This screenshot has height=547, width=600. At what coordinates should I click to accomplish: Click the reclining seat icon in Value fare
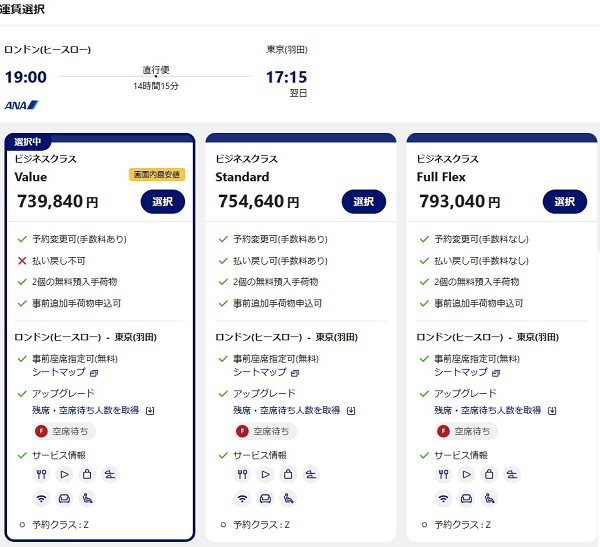tap(89, 499)
